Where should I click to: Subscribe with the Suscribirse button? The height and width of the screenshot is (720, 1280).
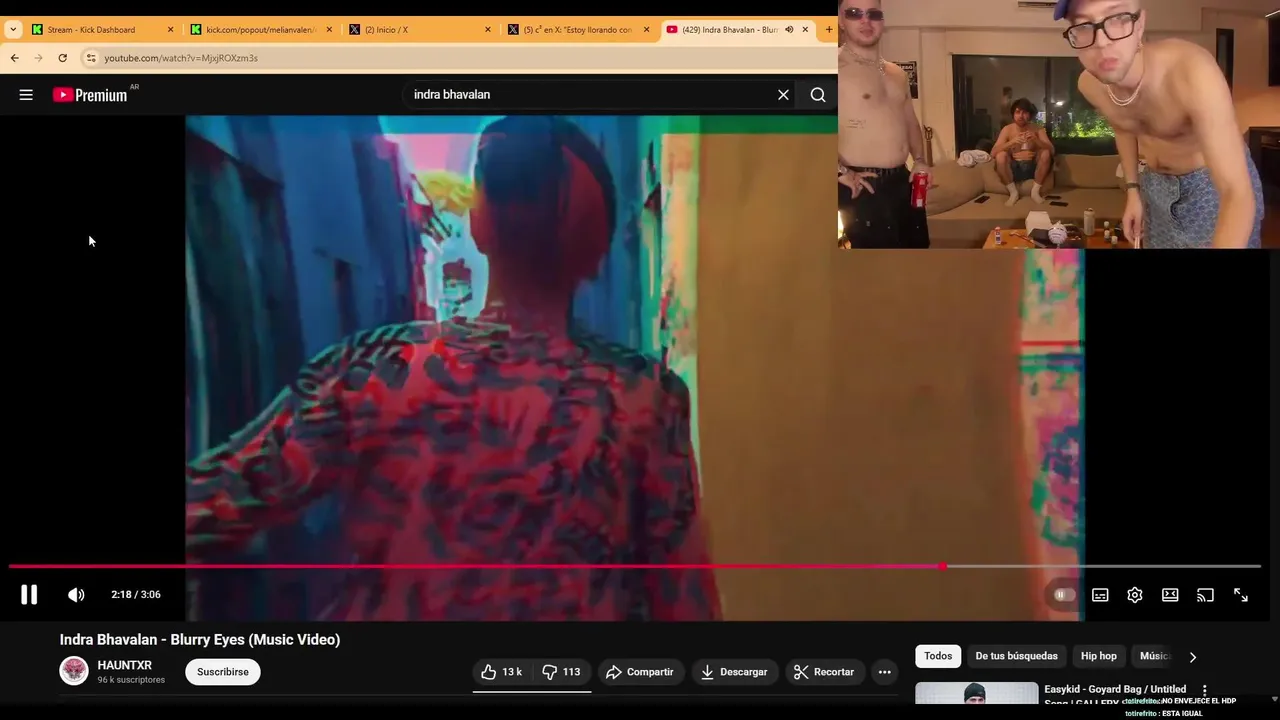point(223,672)
